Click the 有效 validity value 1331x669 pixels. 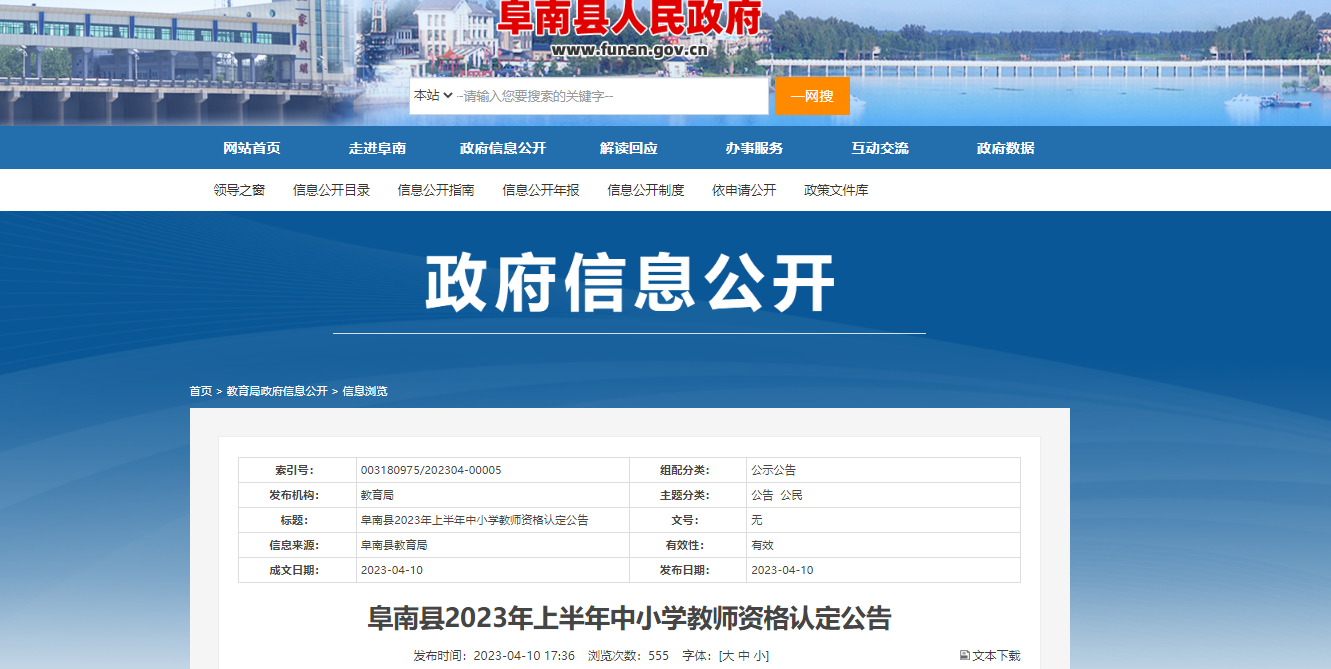tap(763, 545)
